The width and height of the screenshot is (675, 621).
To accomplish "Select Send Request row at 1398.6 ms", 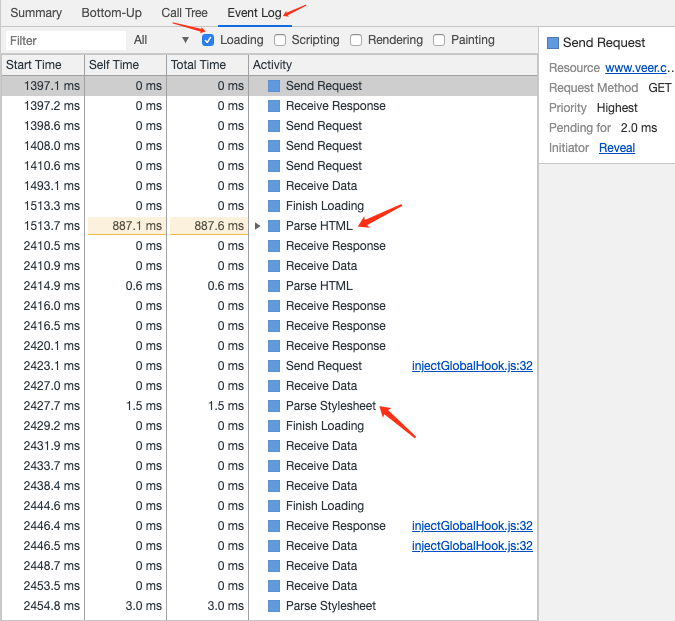I will 269,126.
